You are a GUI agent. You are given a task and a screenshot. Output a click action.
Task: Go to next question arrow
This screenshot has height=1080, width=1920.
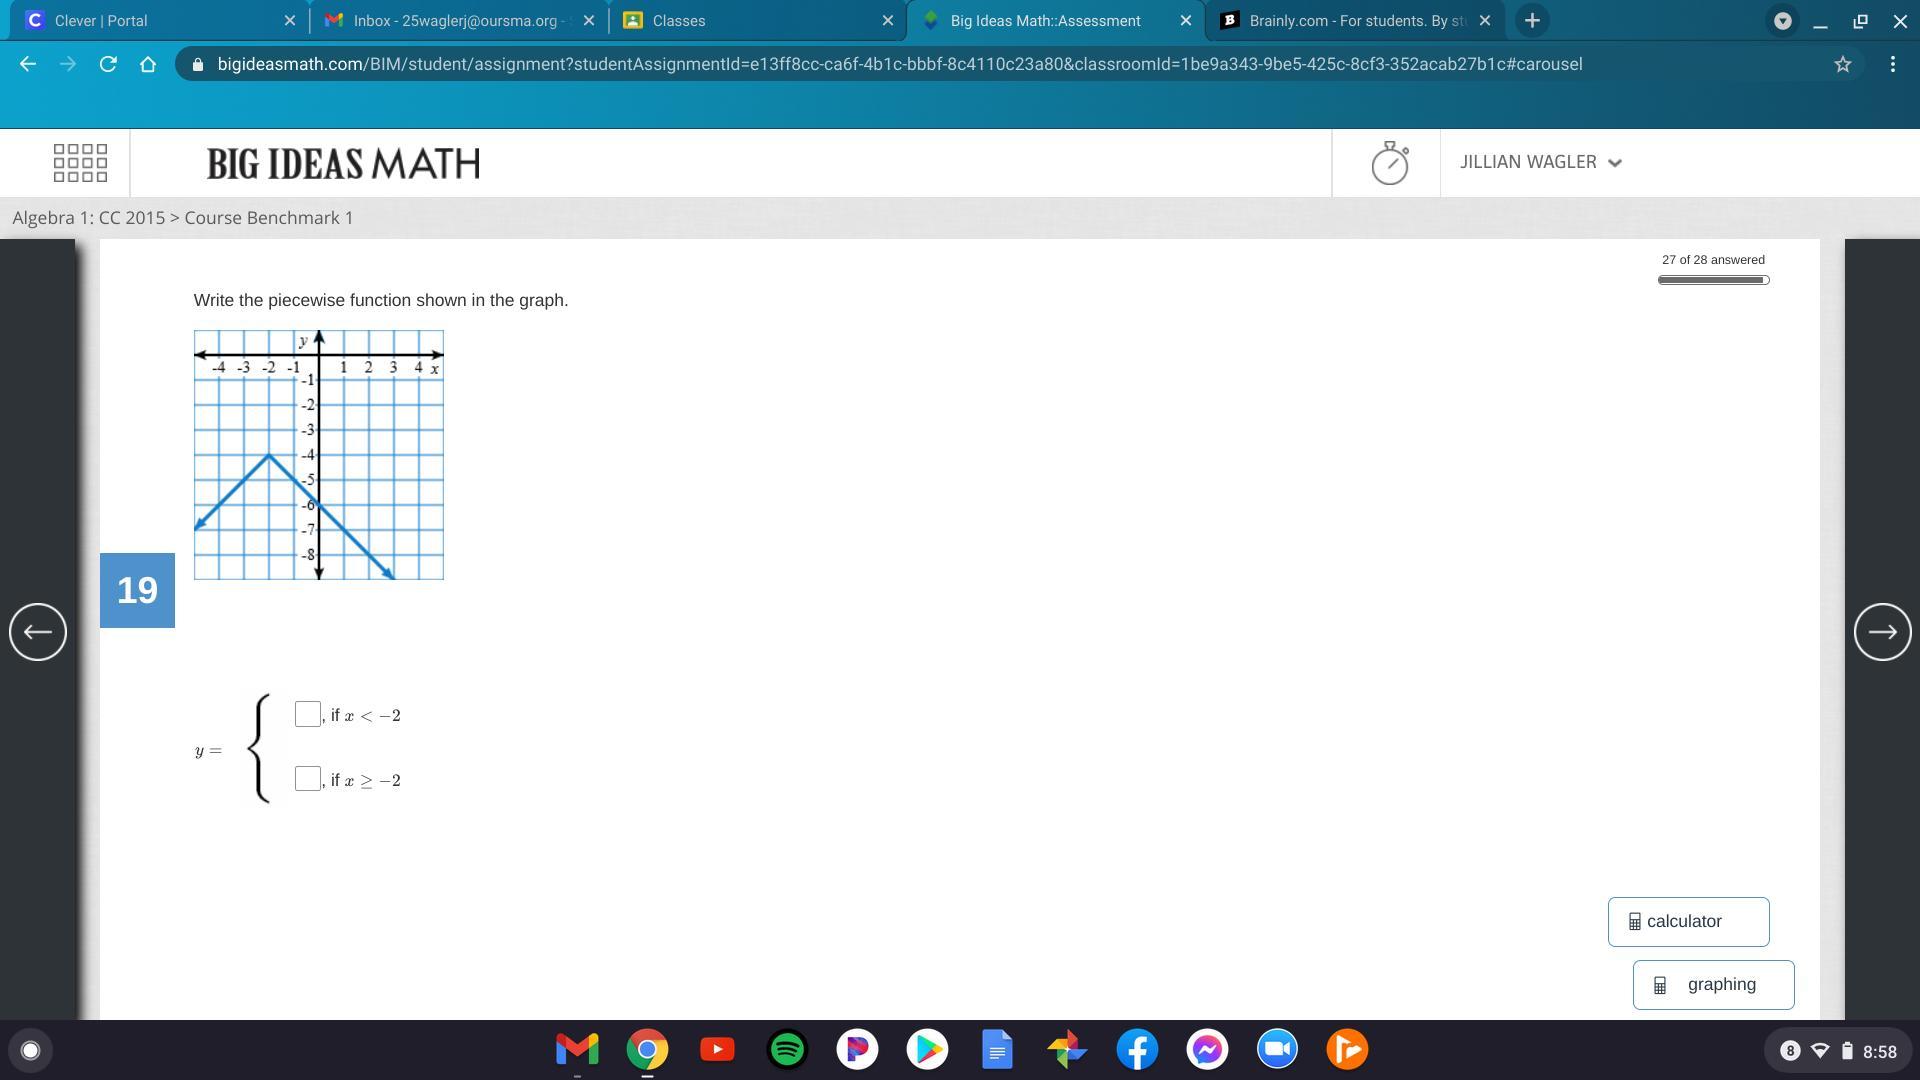(1882, 632)
